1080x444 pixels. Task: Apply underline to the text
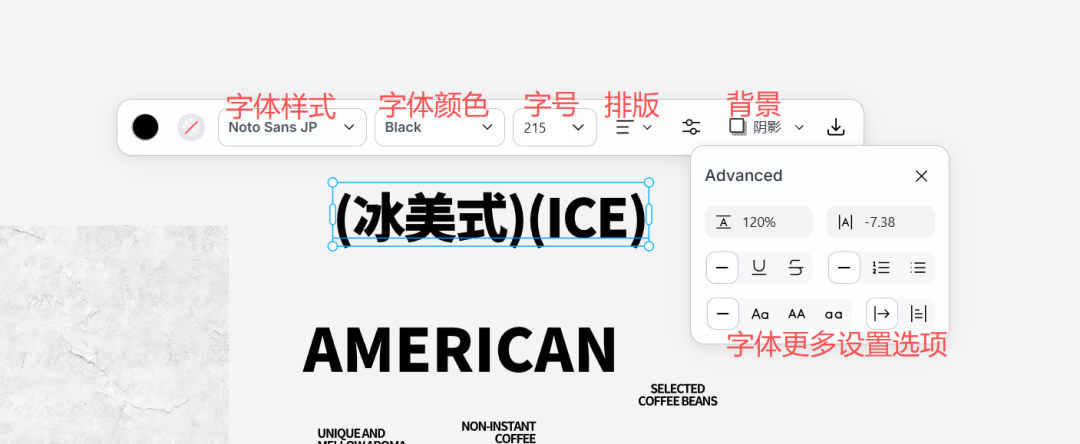coord(759,268)
